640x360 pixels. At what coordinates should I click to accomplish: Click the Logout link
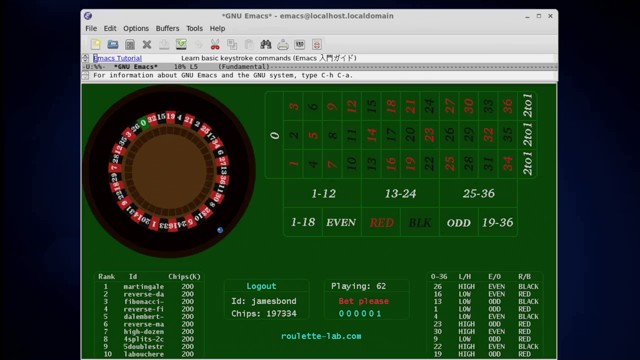pos(261,286)
